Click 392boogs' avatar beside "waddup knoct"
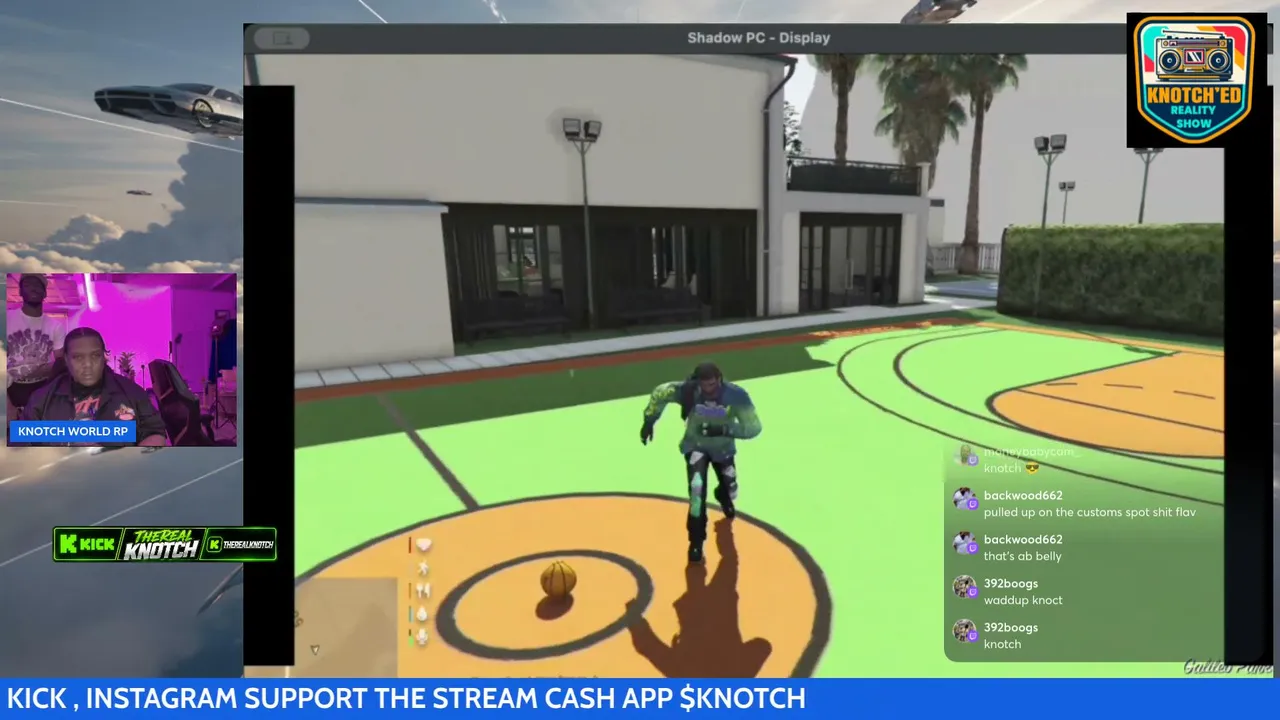The height and width of the screenshot is (720, 1280). [964, 587]
